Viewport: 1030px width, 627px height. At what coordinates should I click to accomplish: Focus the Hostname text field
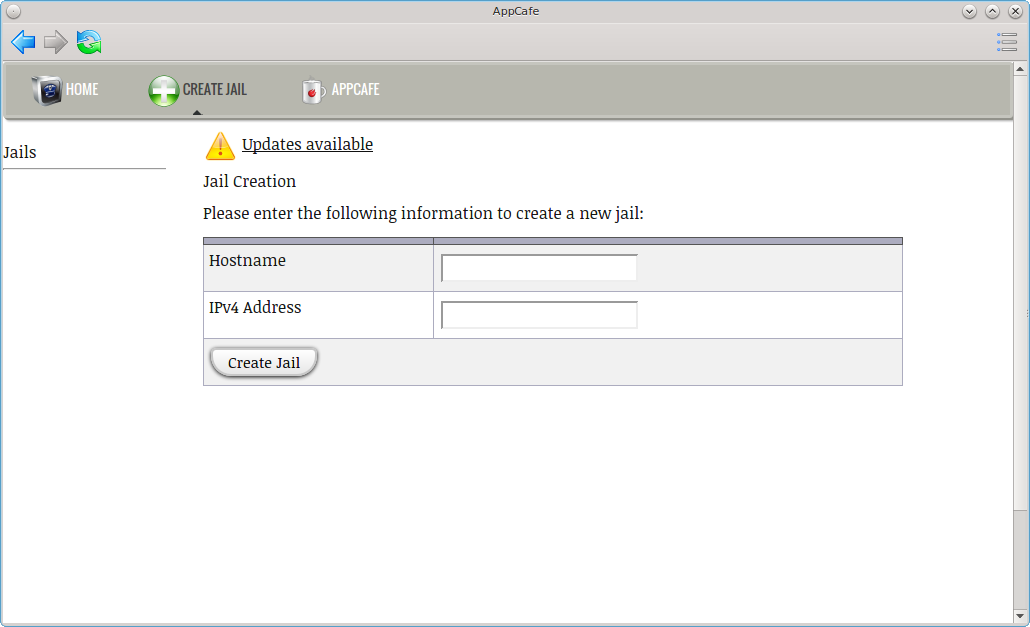tap(539, 268)
